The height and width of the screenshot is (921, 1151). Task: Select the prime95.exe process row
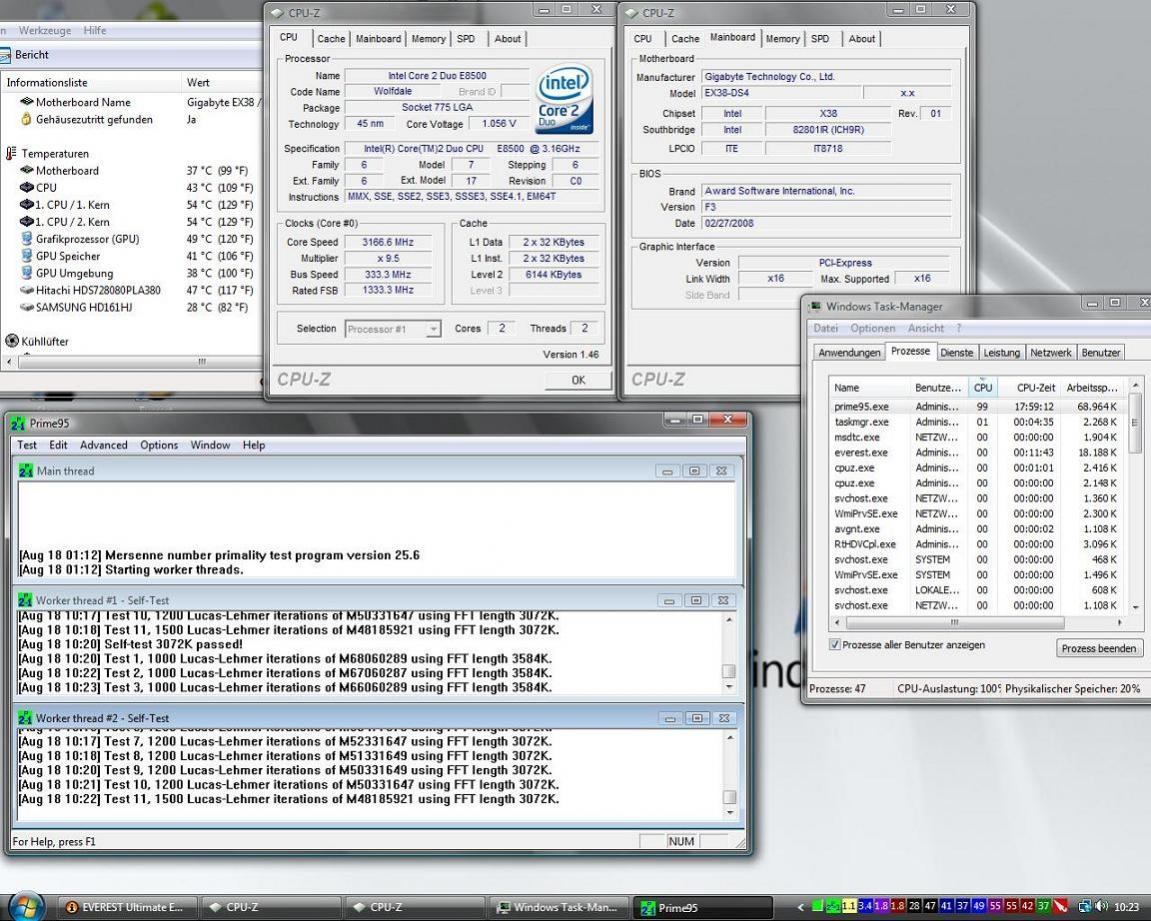pyautogui.click(x=978, y=407)
